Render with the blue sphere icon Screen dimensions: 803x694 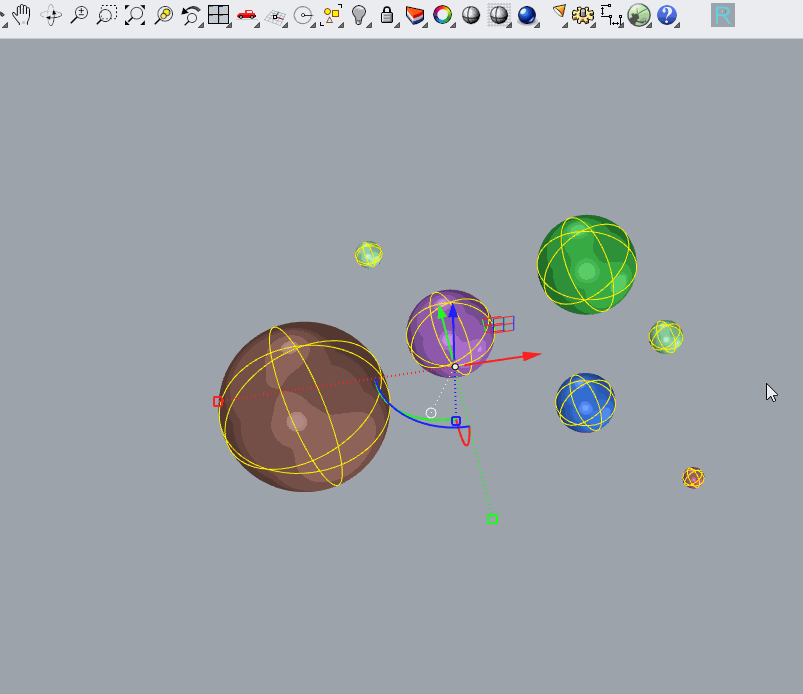(526, 15)
